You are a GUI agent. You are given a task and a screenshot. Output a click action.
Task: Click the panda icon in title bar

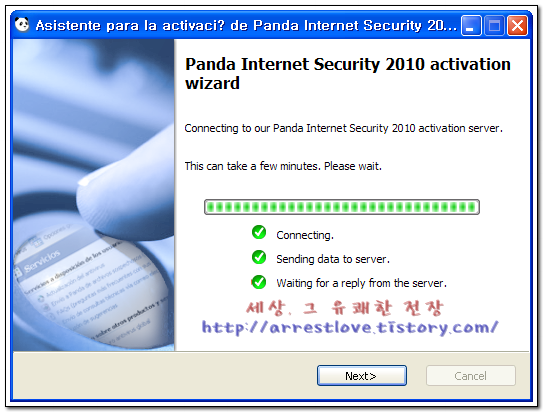coord(22,25)
